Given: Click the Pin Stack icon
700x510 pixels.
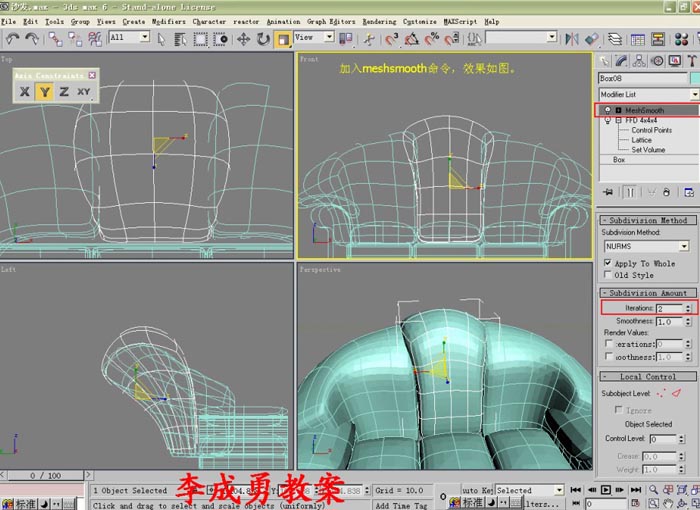Looking at the screenshot, I should (x=608, y=192).
